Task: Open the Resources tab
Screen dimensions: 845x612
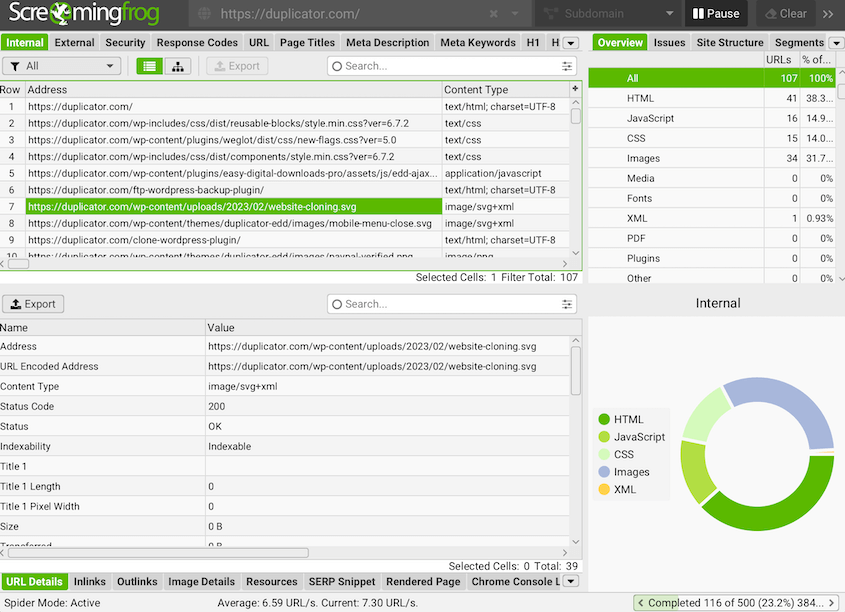Action: click(x=272, y=582)
